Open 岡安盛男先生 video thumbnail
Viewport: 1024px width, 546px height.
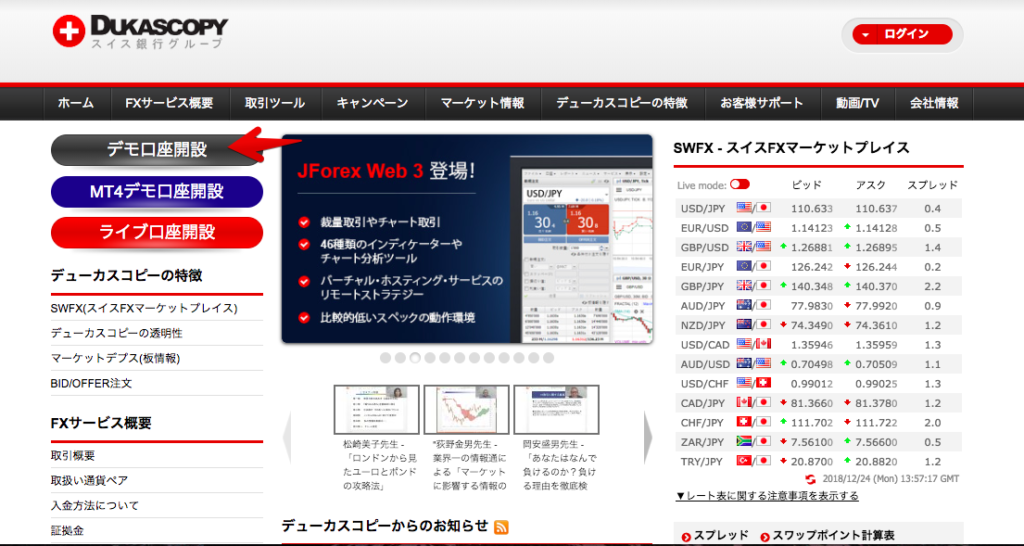[556, 410]
